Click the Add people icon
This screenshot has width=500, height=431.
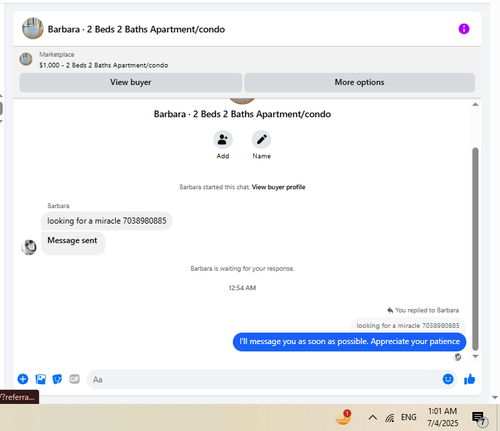click(223, 139)
